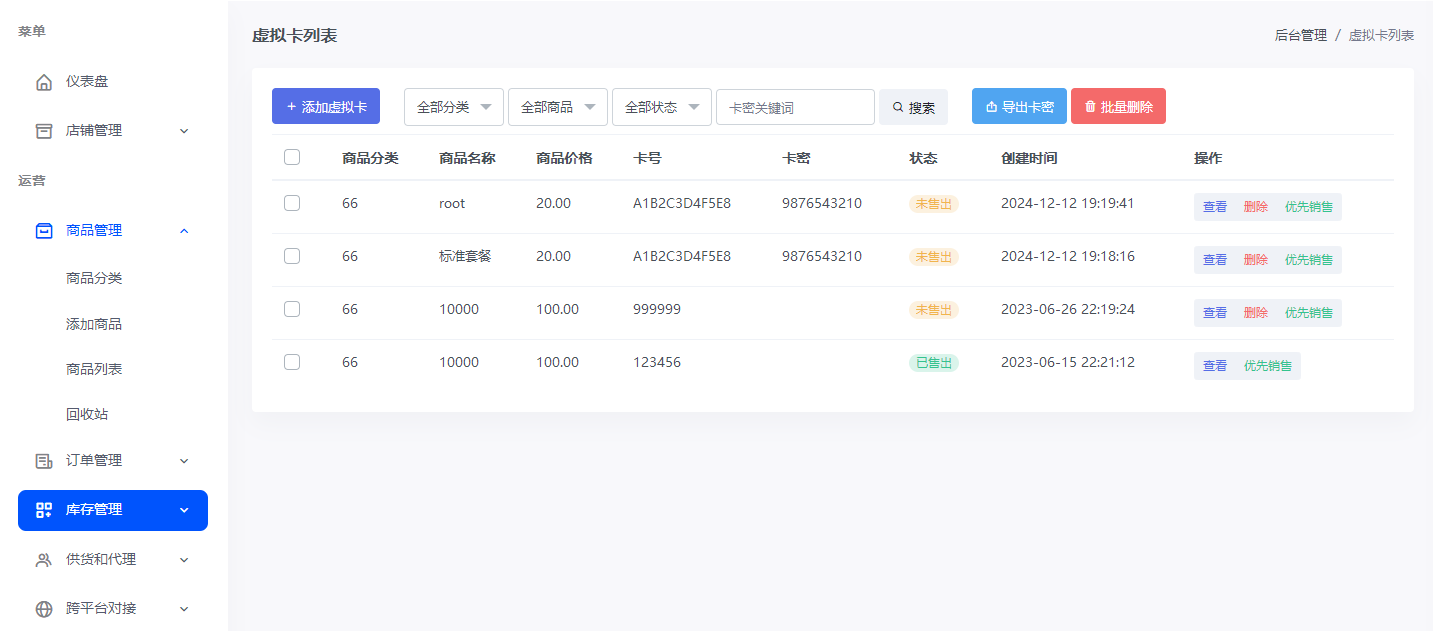Screen dimensions: 1433x631
Task: Click the product management box icon
Action: click(x=43, y=231)
